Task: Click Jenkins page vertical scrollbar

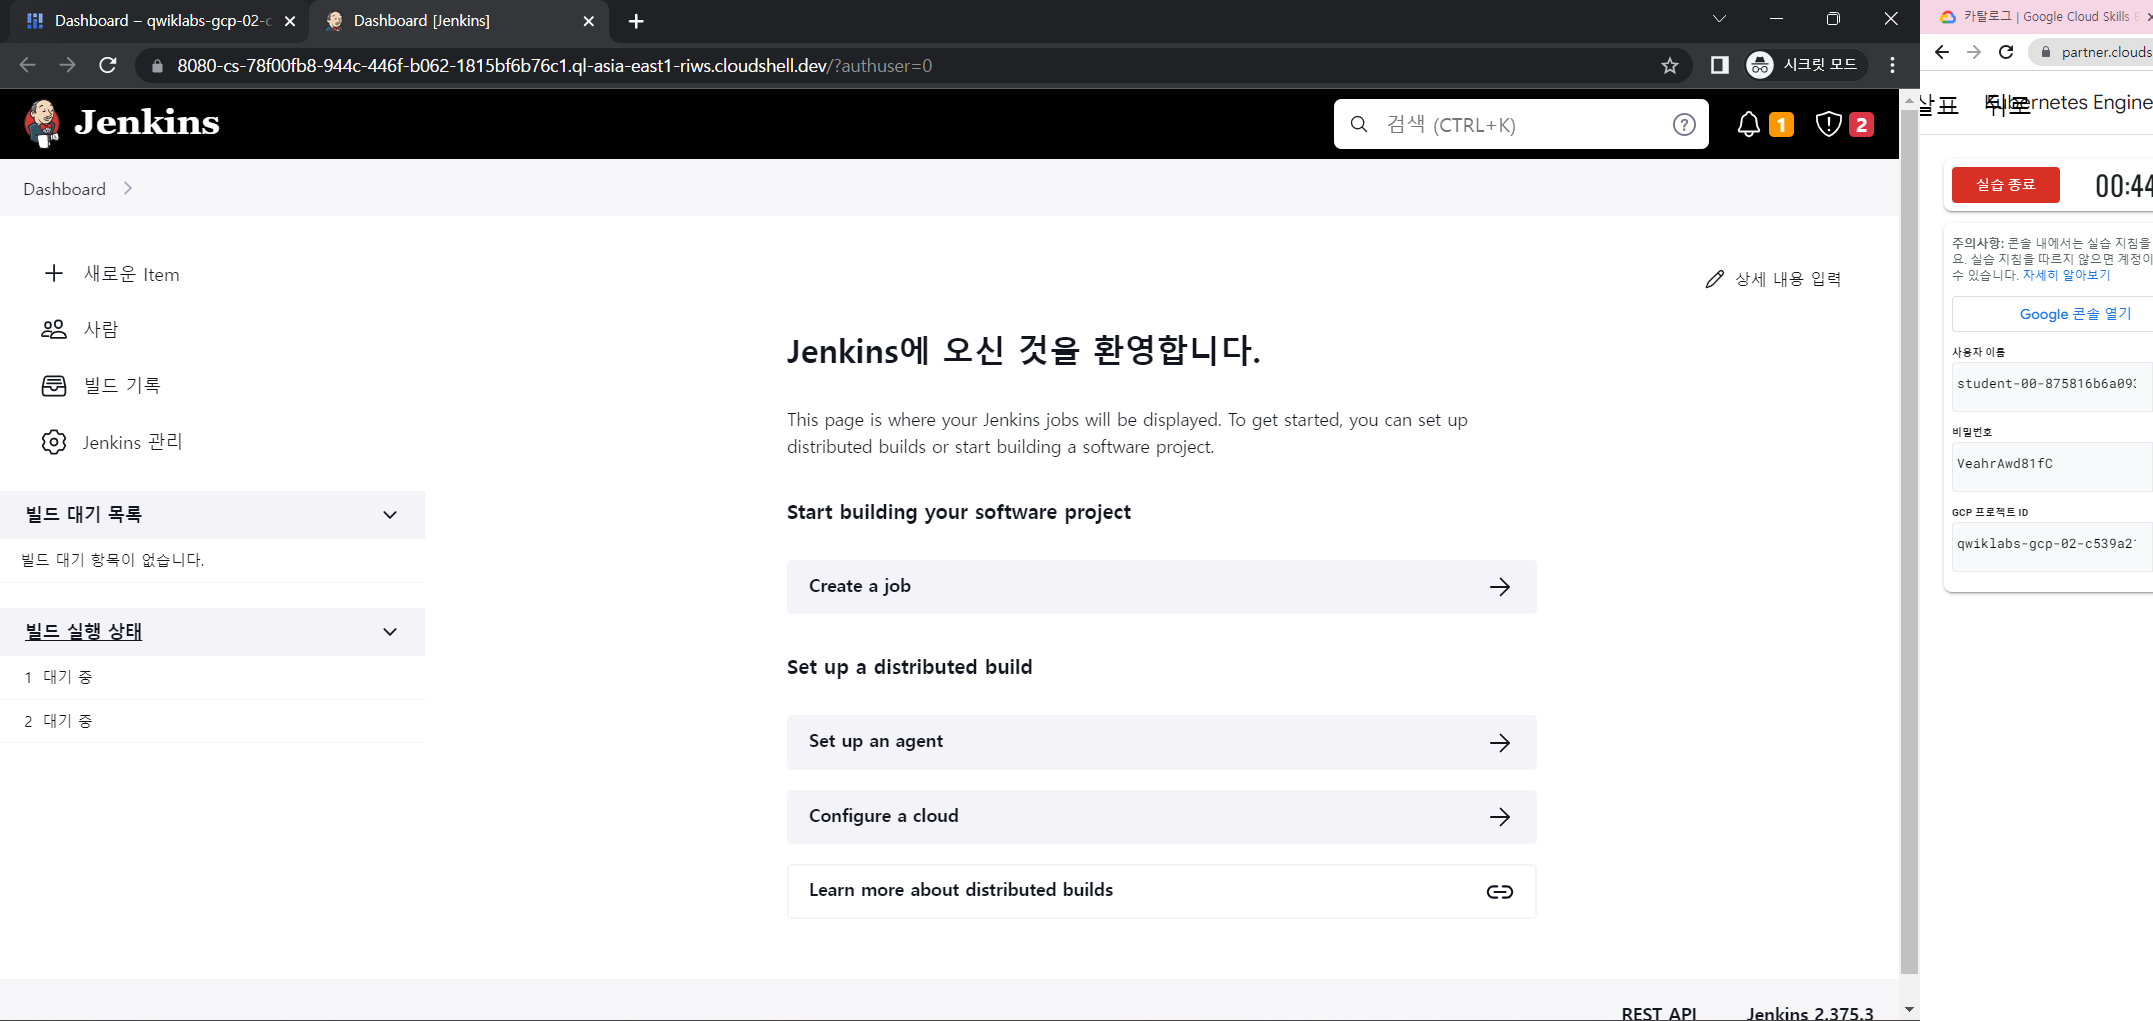Action: [x=1909, y=540]
